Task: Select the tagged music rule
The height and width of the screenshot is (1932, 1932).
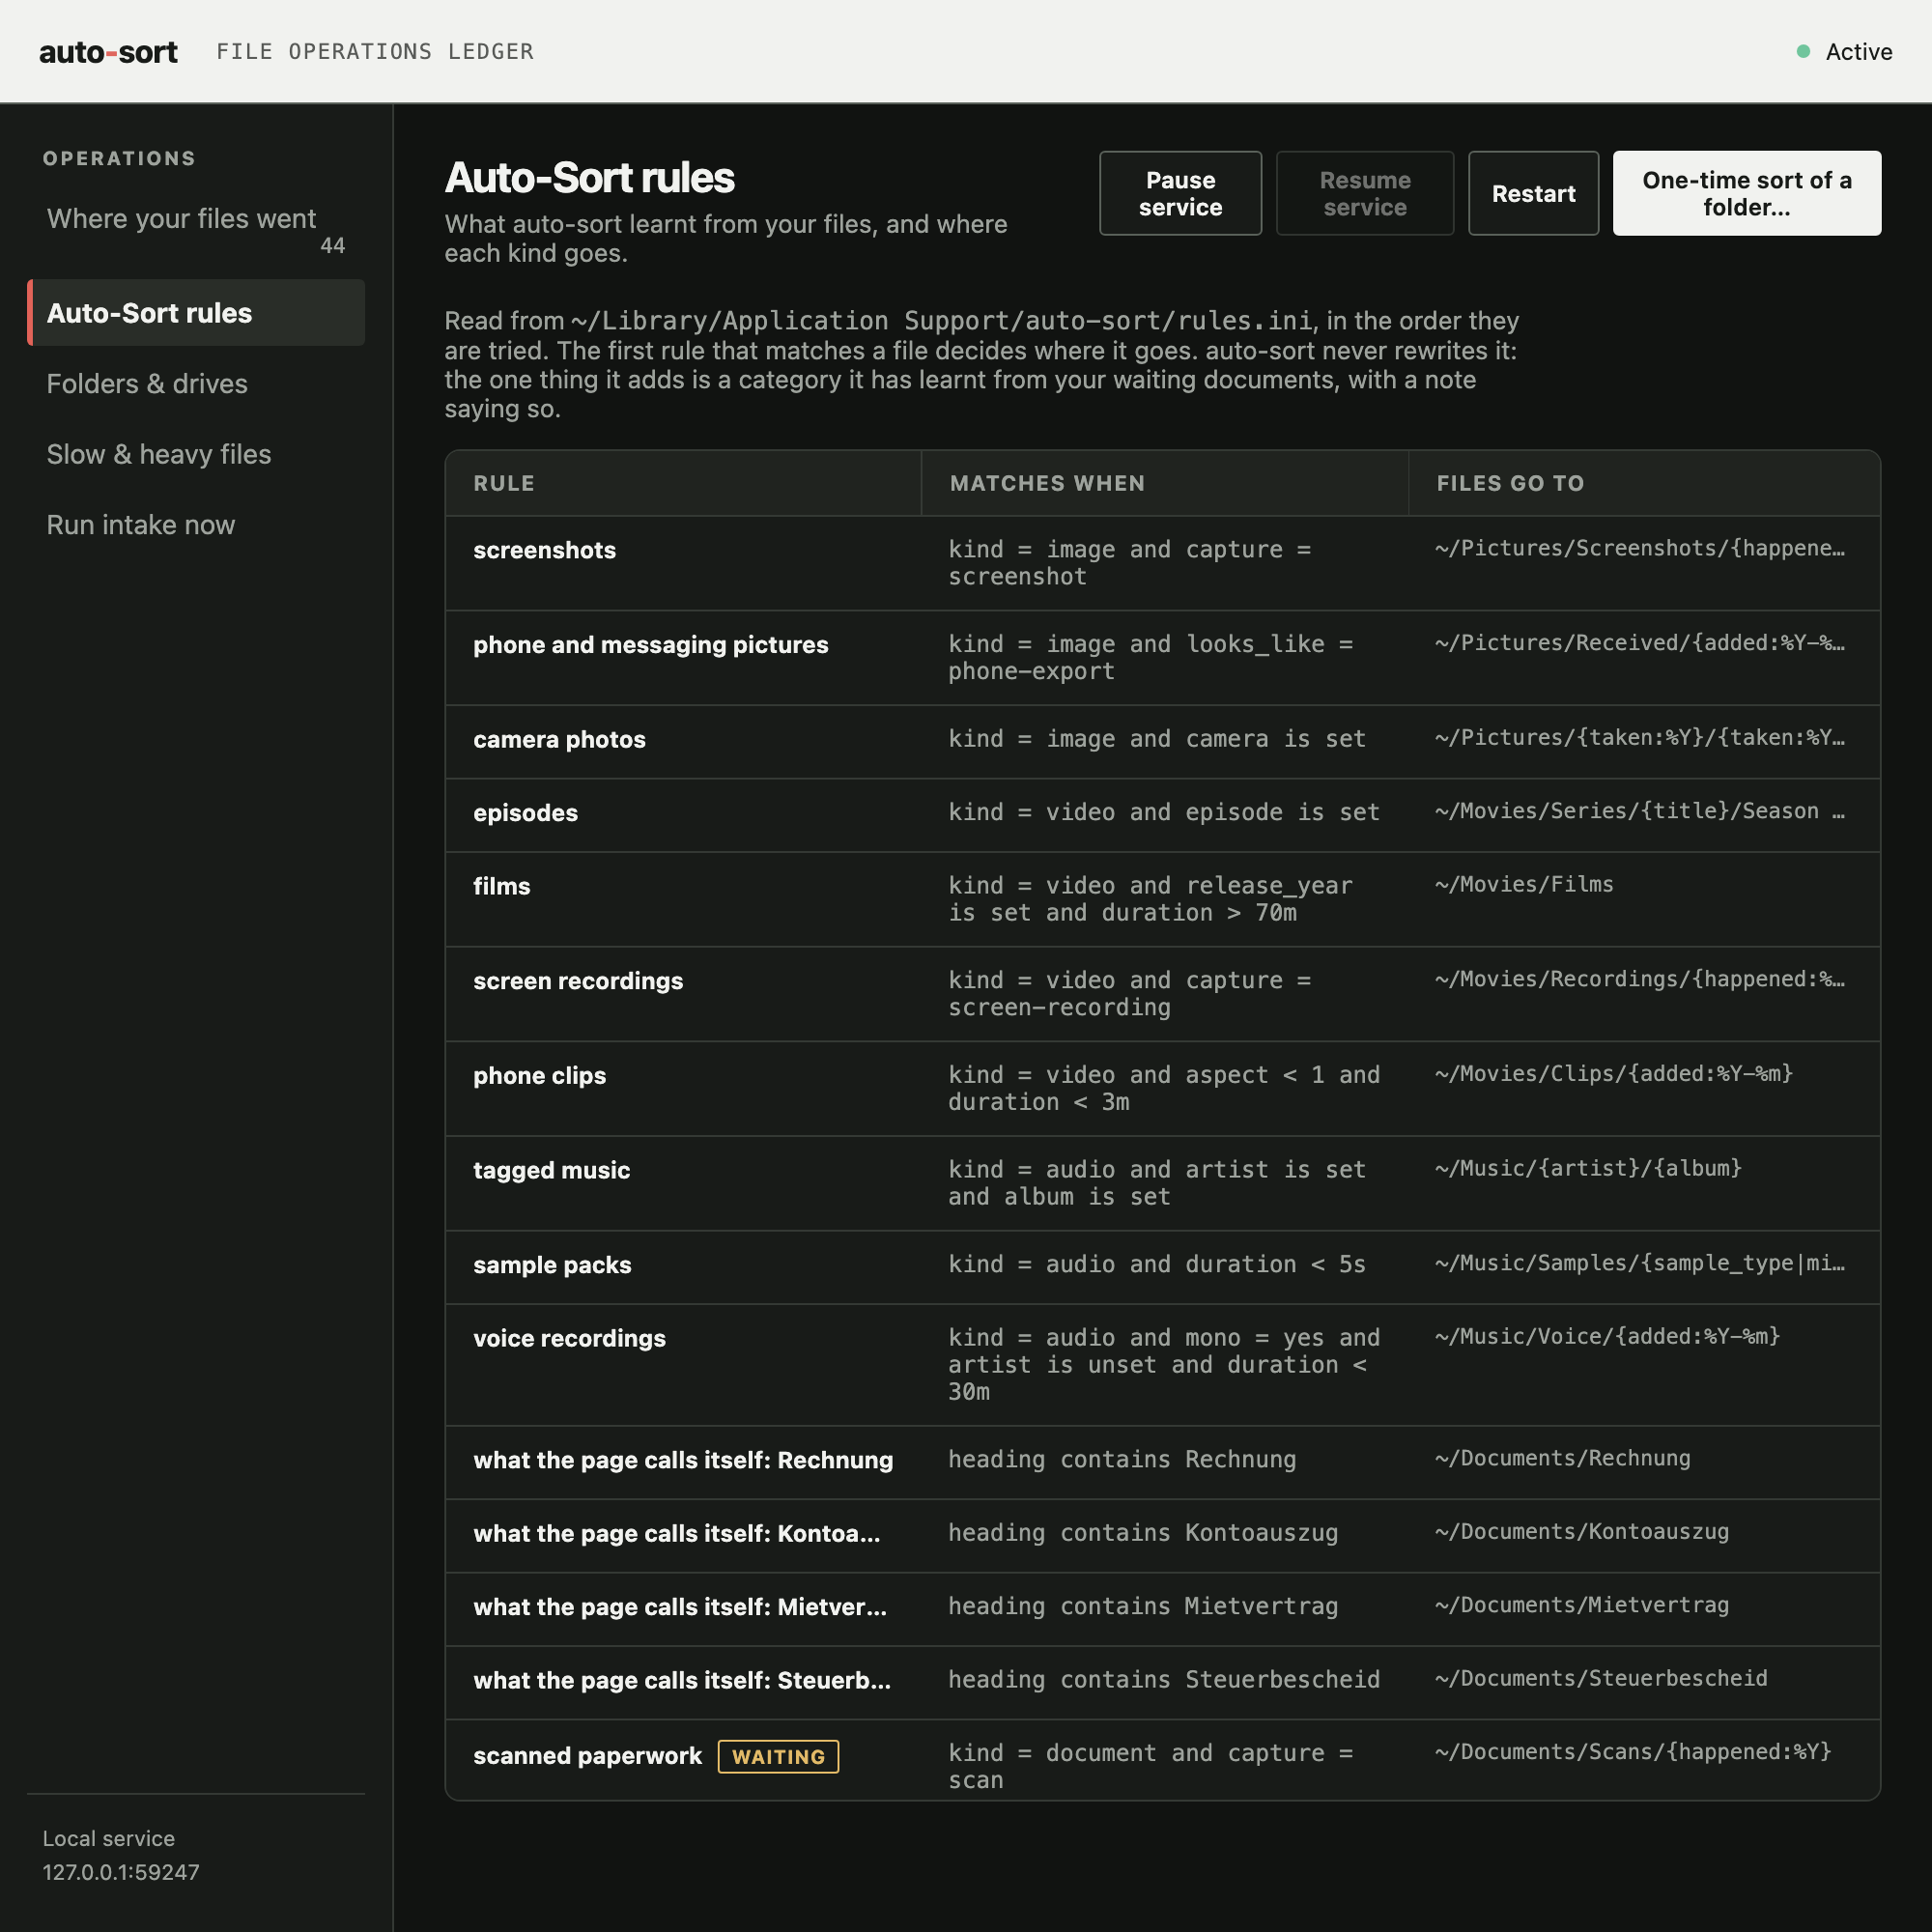Action: pyautogui.click(x=551, y=1170)
